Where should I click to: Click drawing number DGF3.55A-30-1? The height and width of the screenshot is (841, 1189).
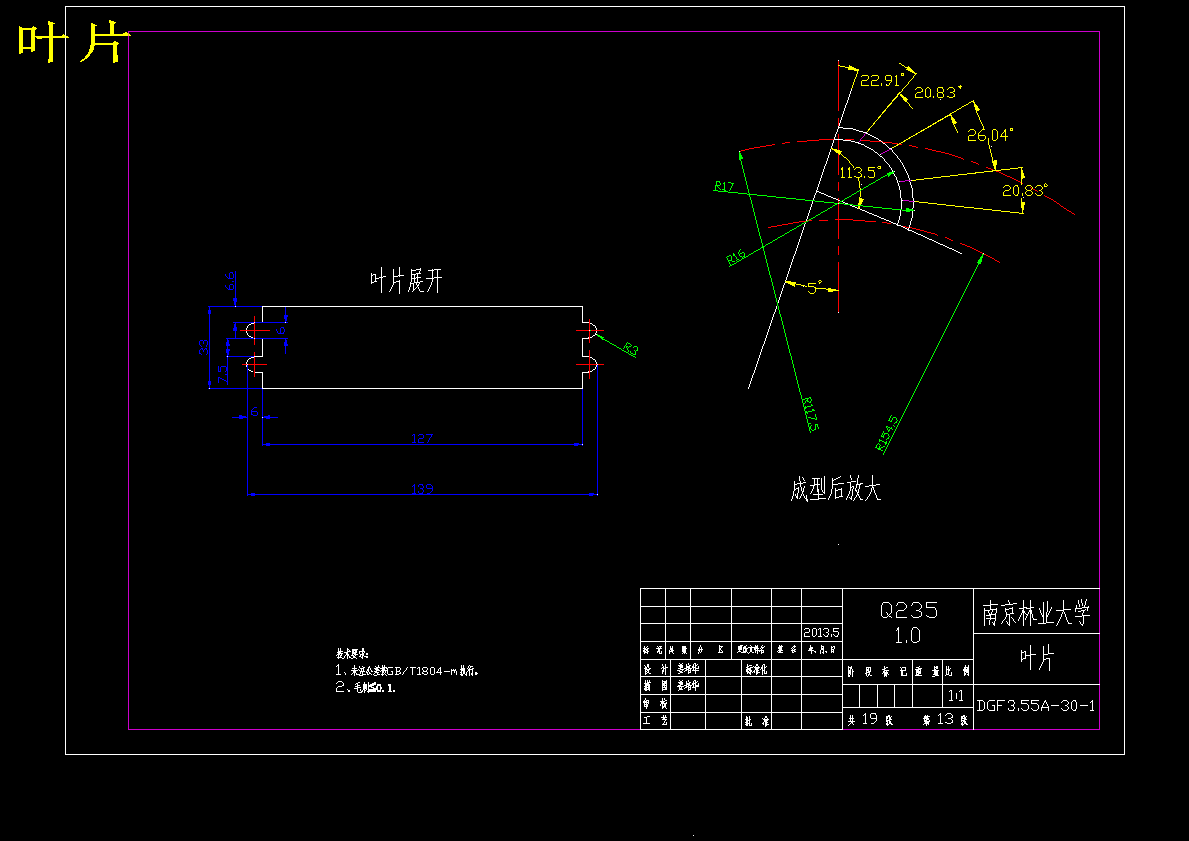[x=1036, y=705]
